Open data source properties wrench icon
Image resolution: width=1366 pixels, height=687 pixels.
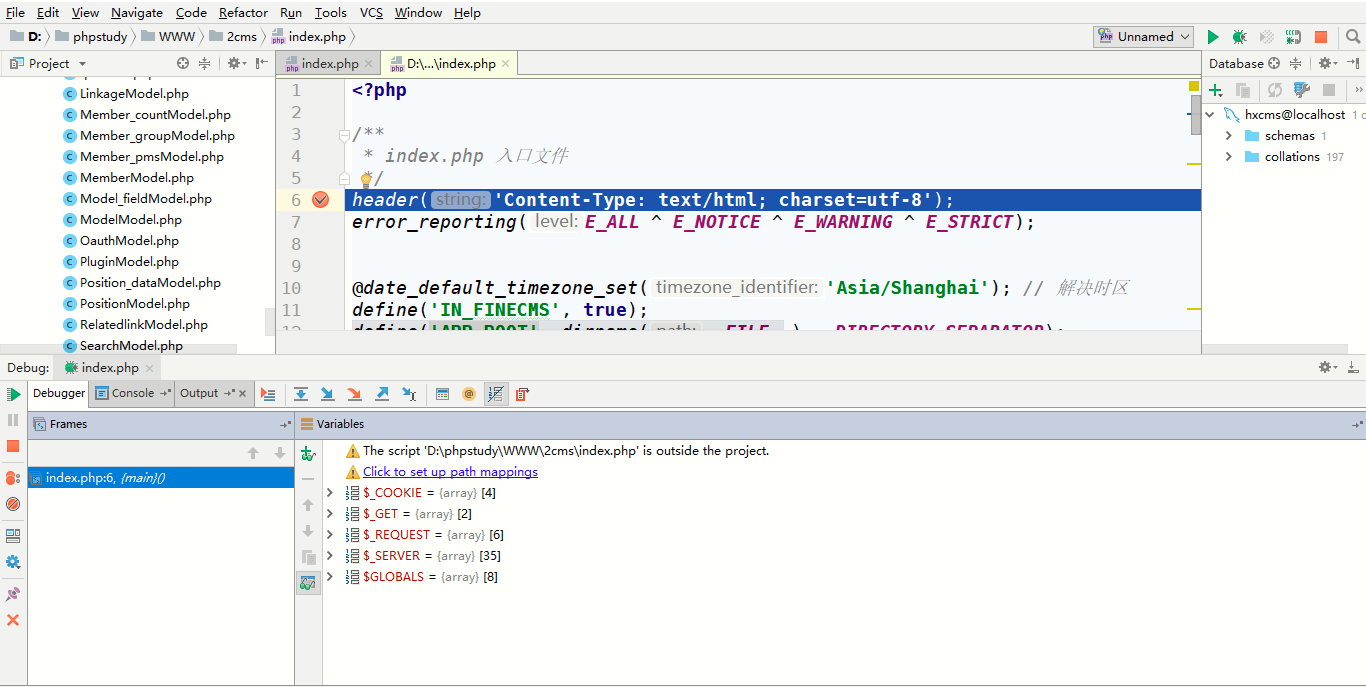[x=1301, y=90]
